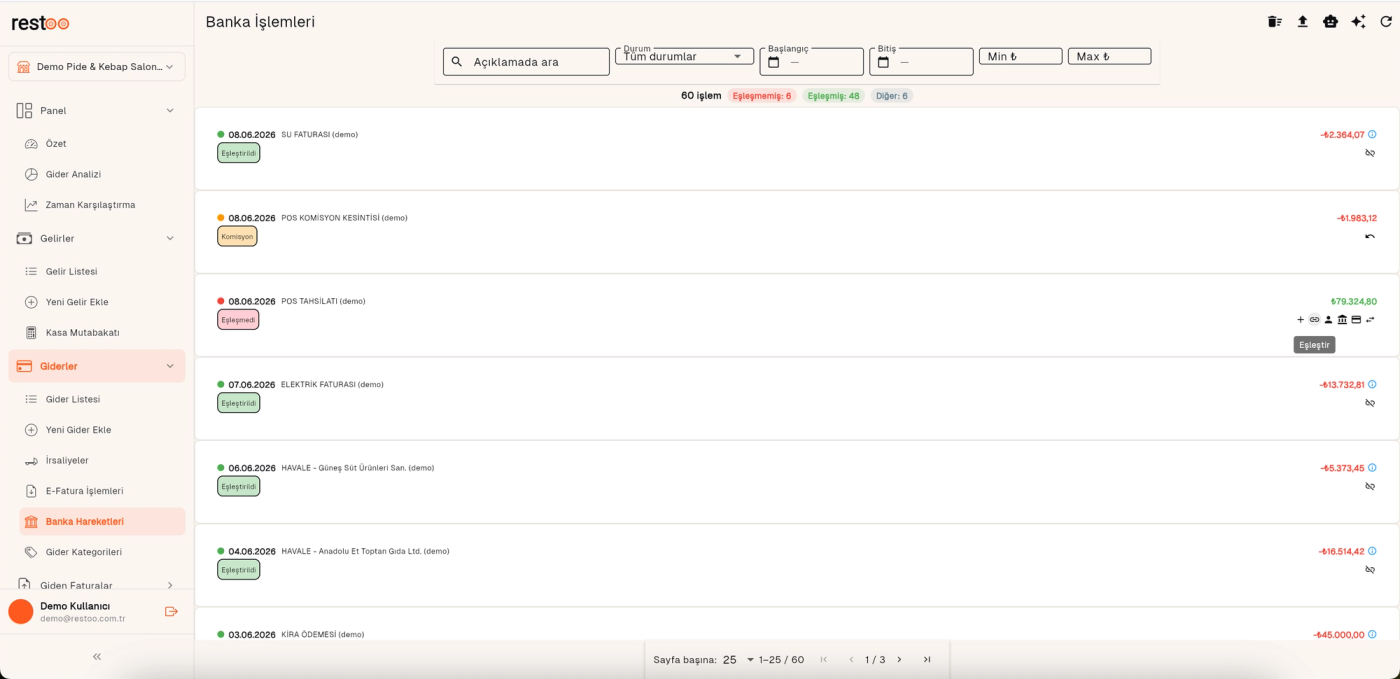The image size is (1400, 679).
Task: Click the transfer arrows icon on POS TAHSİLATI
Action: (x=1370, y=320)
